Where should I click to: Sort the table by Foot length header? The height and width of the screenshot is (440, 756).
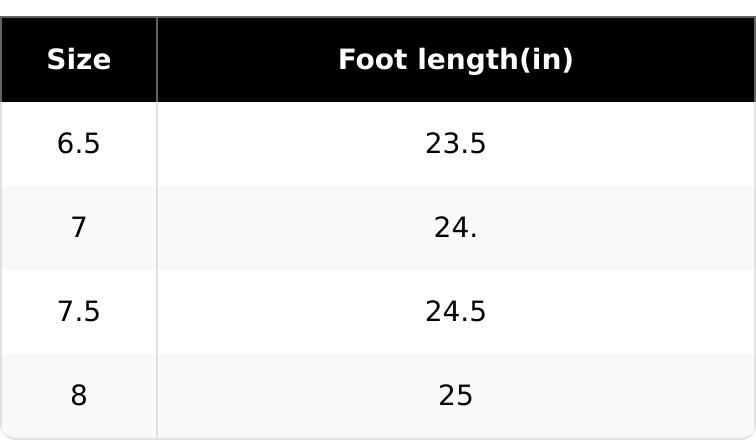tap(455, 60)
